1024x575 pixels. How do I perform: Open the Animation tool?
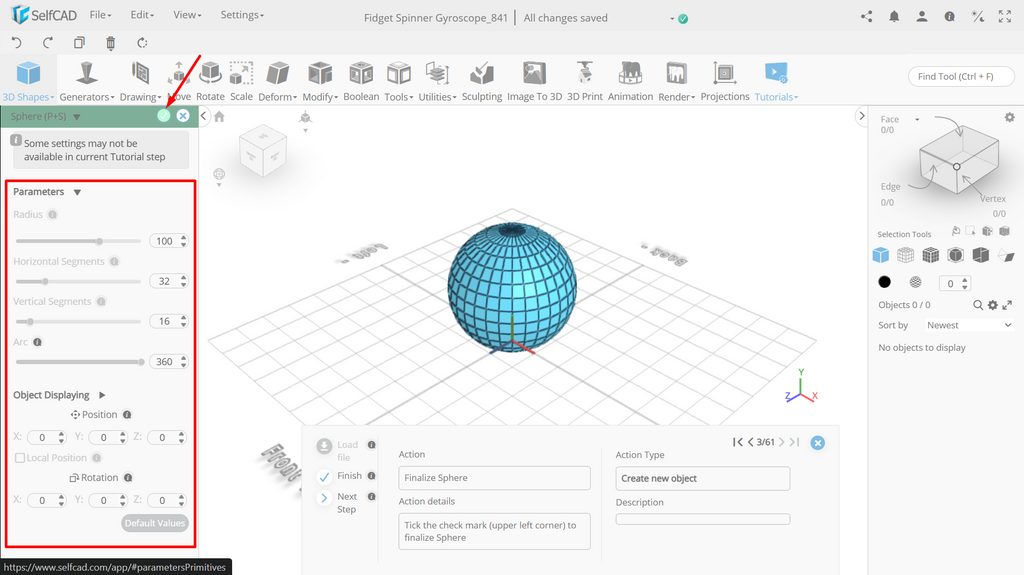coord(630,81)
